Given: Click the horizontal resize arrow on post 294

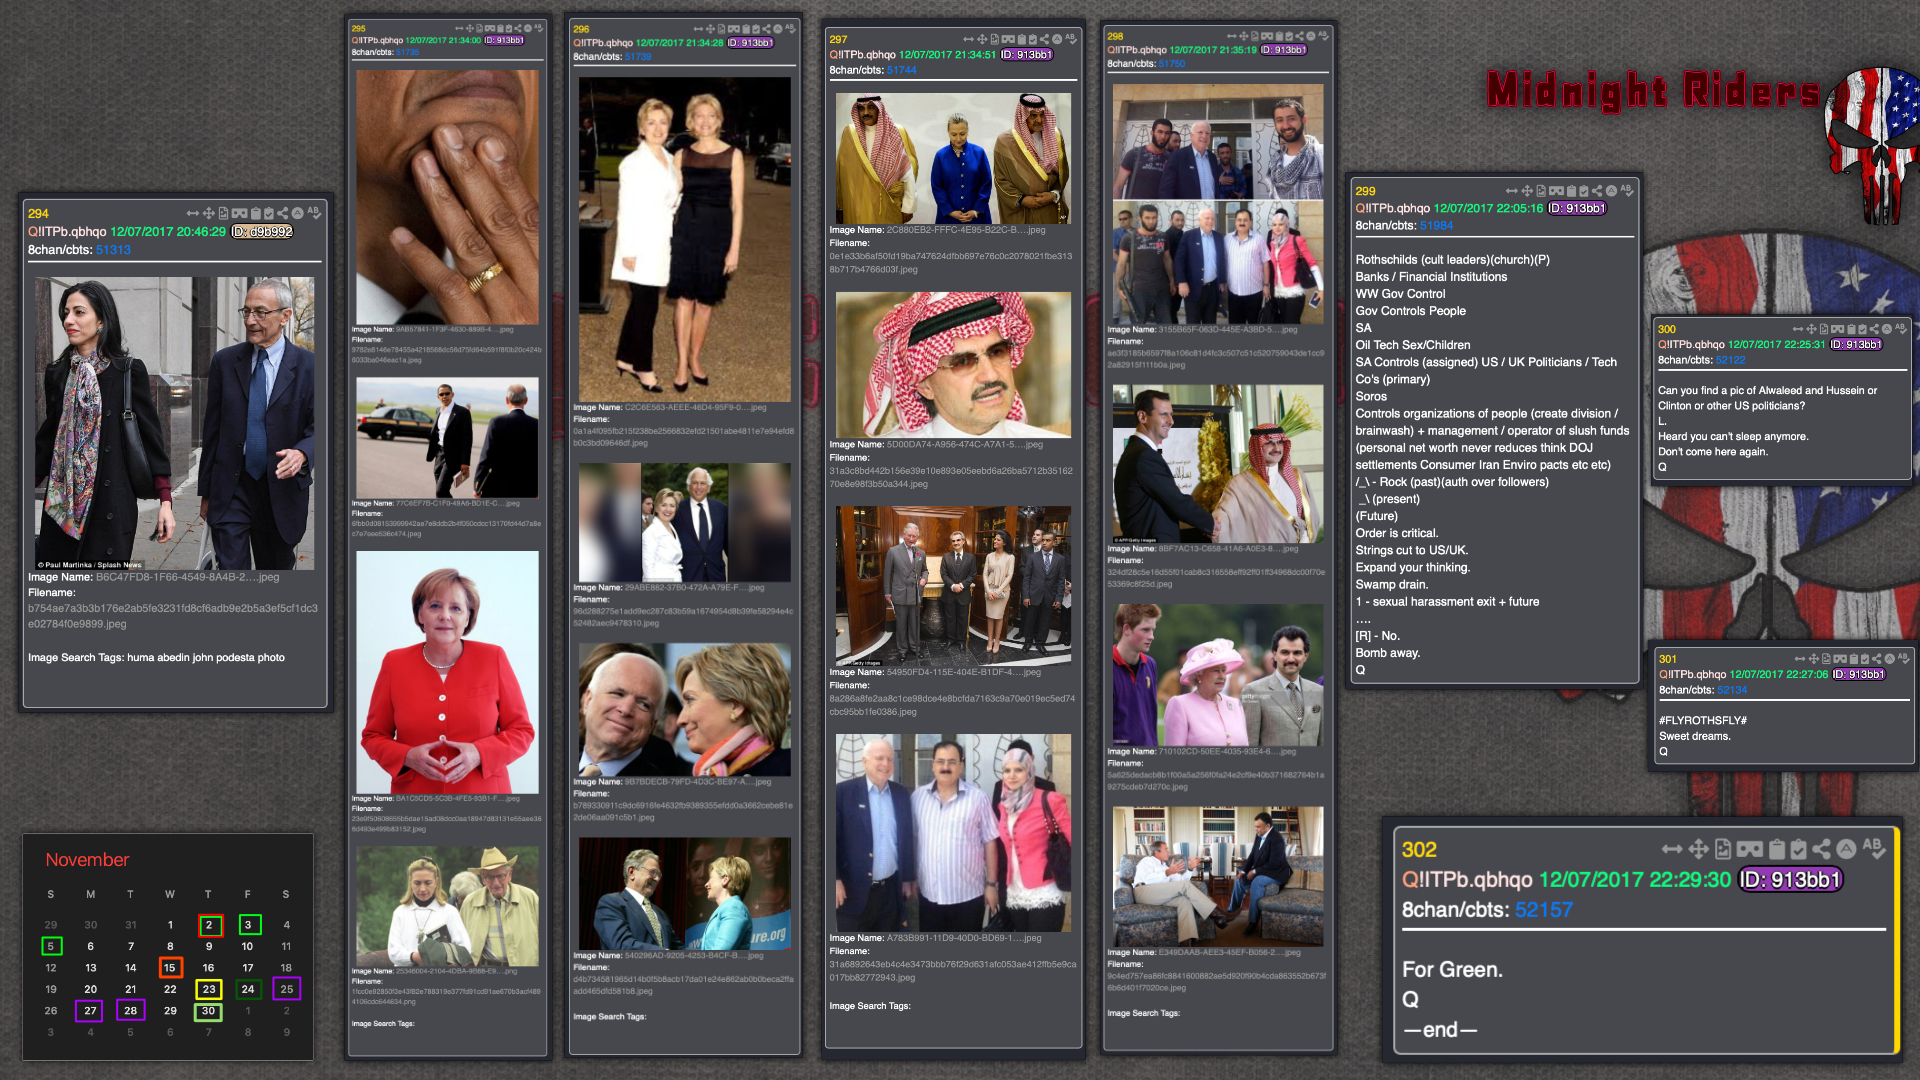Looking at the screenshot, I should tap(192, 213).
